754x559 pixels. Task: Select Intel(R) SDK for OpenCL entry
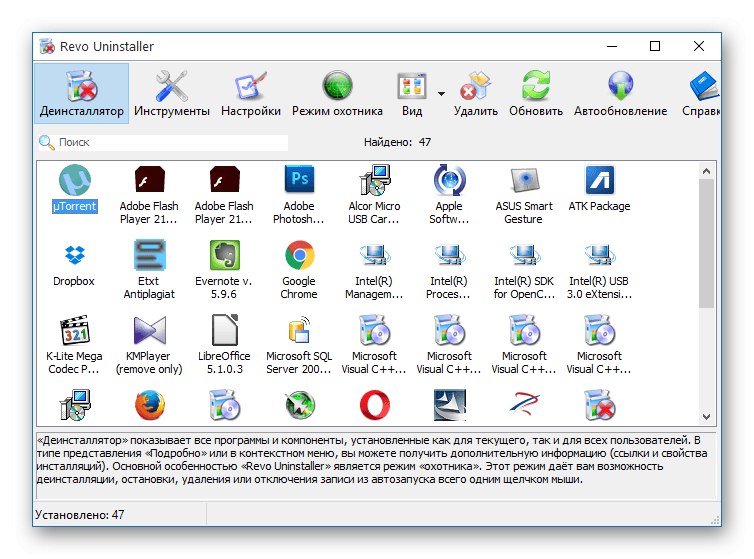524,270
